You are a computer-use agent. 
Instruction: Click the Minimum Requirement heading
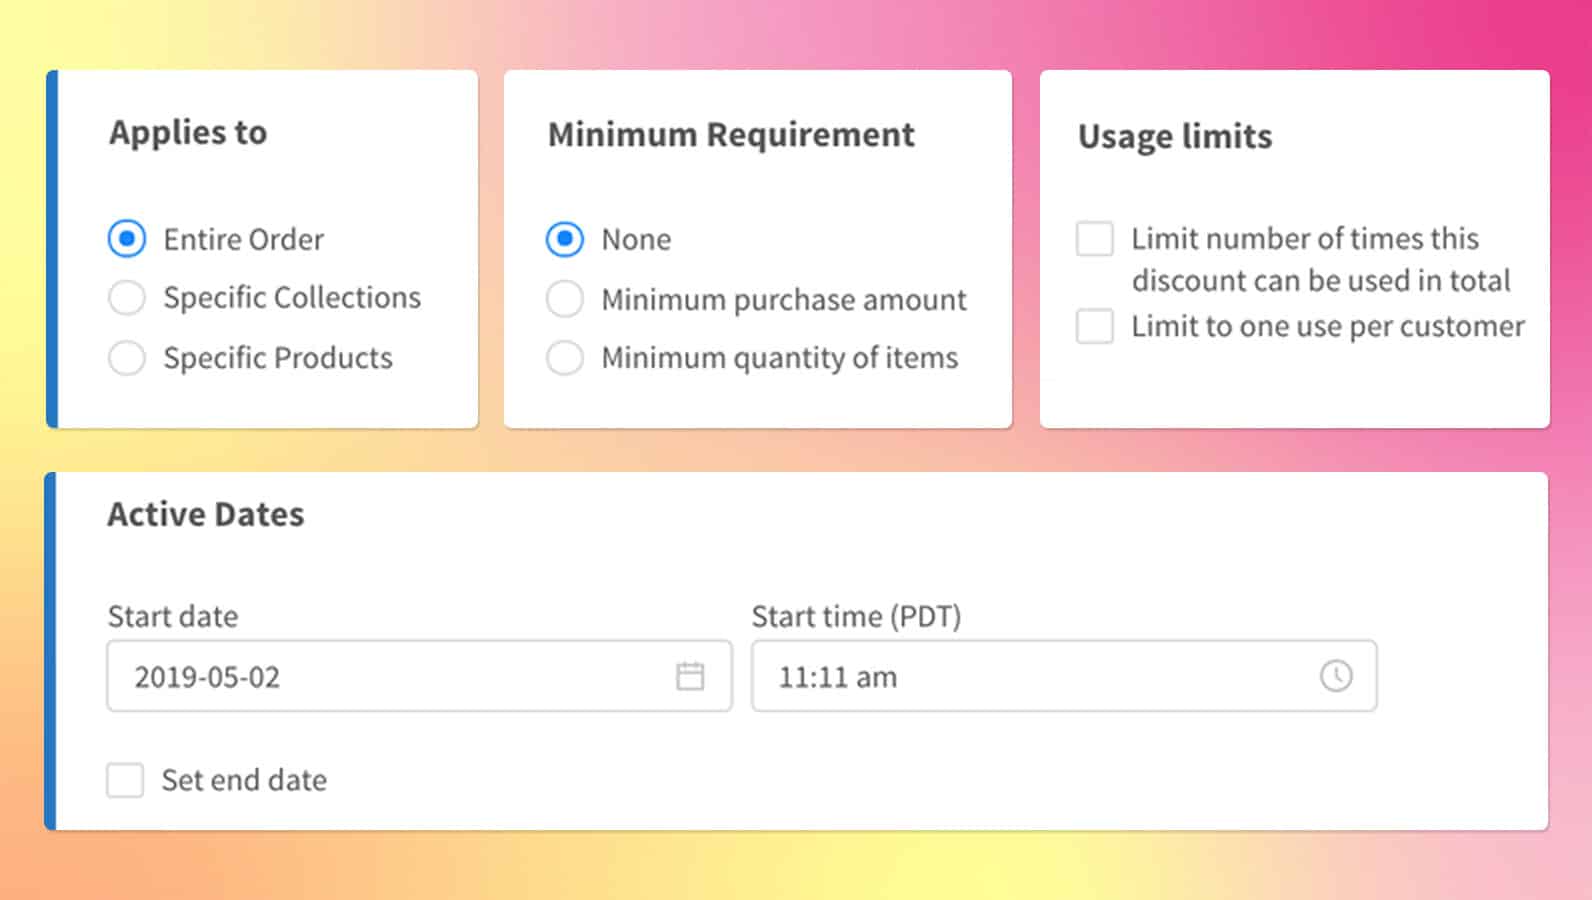tap(731, 134)
